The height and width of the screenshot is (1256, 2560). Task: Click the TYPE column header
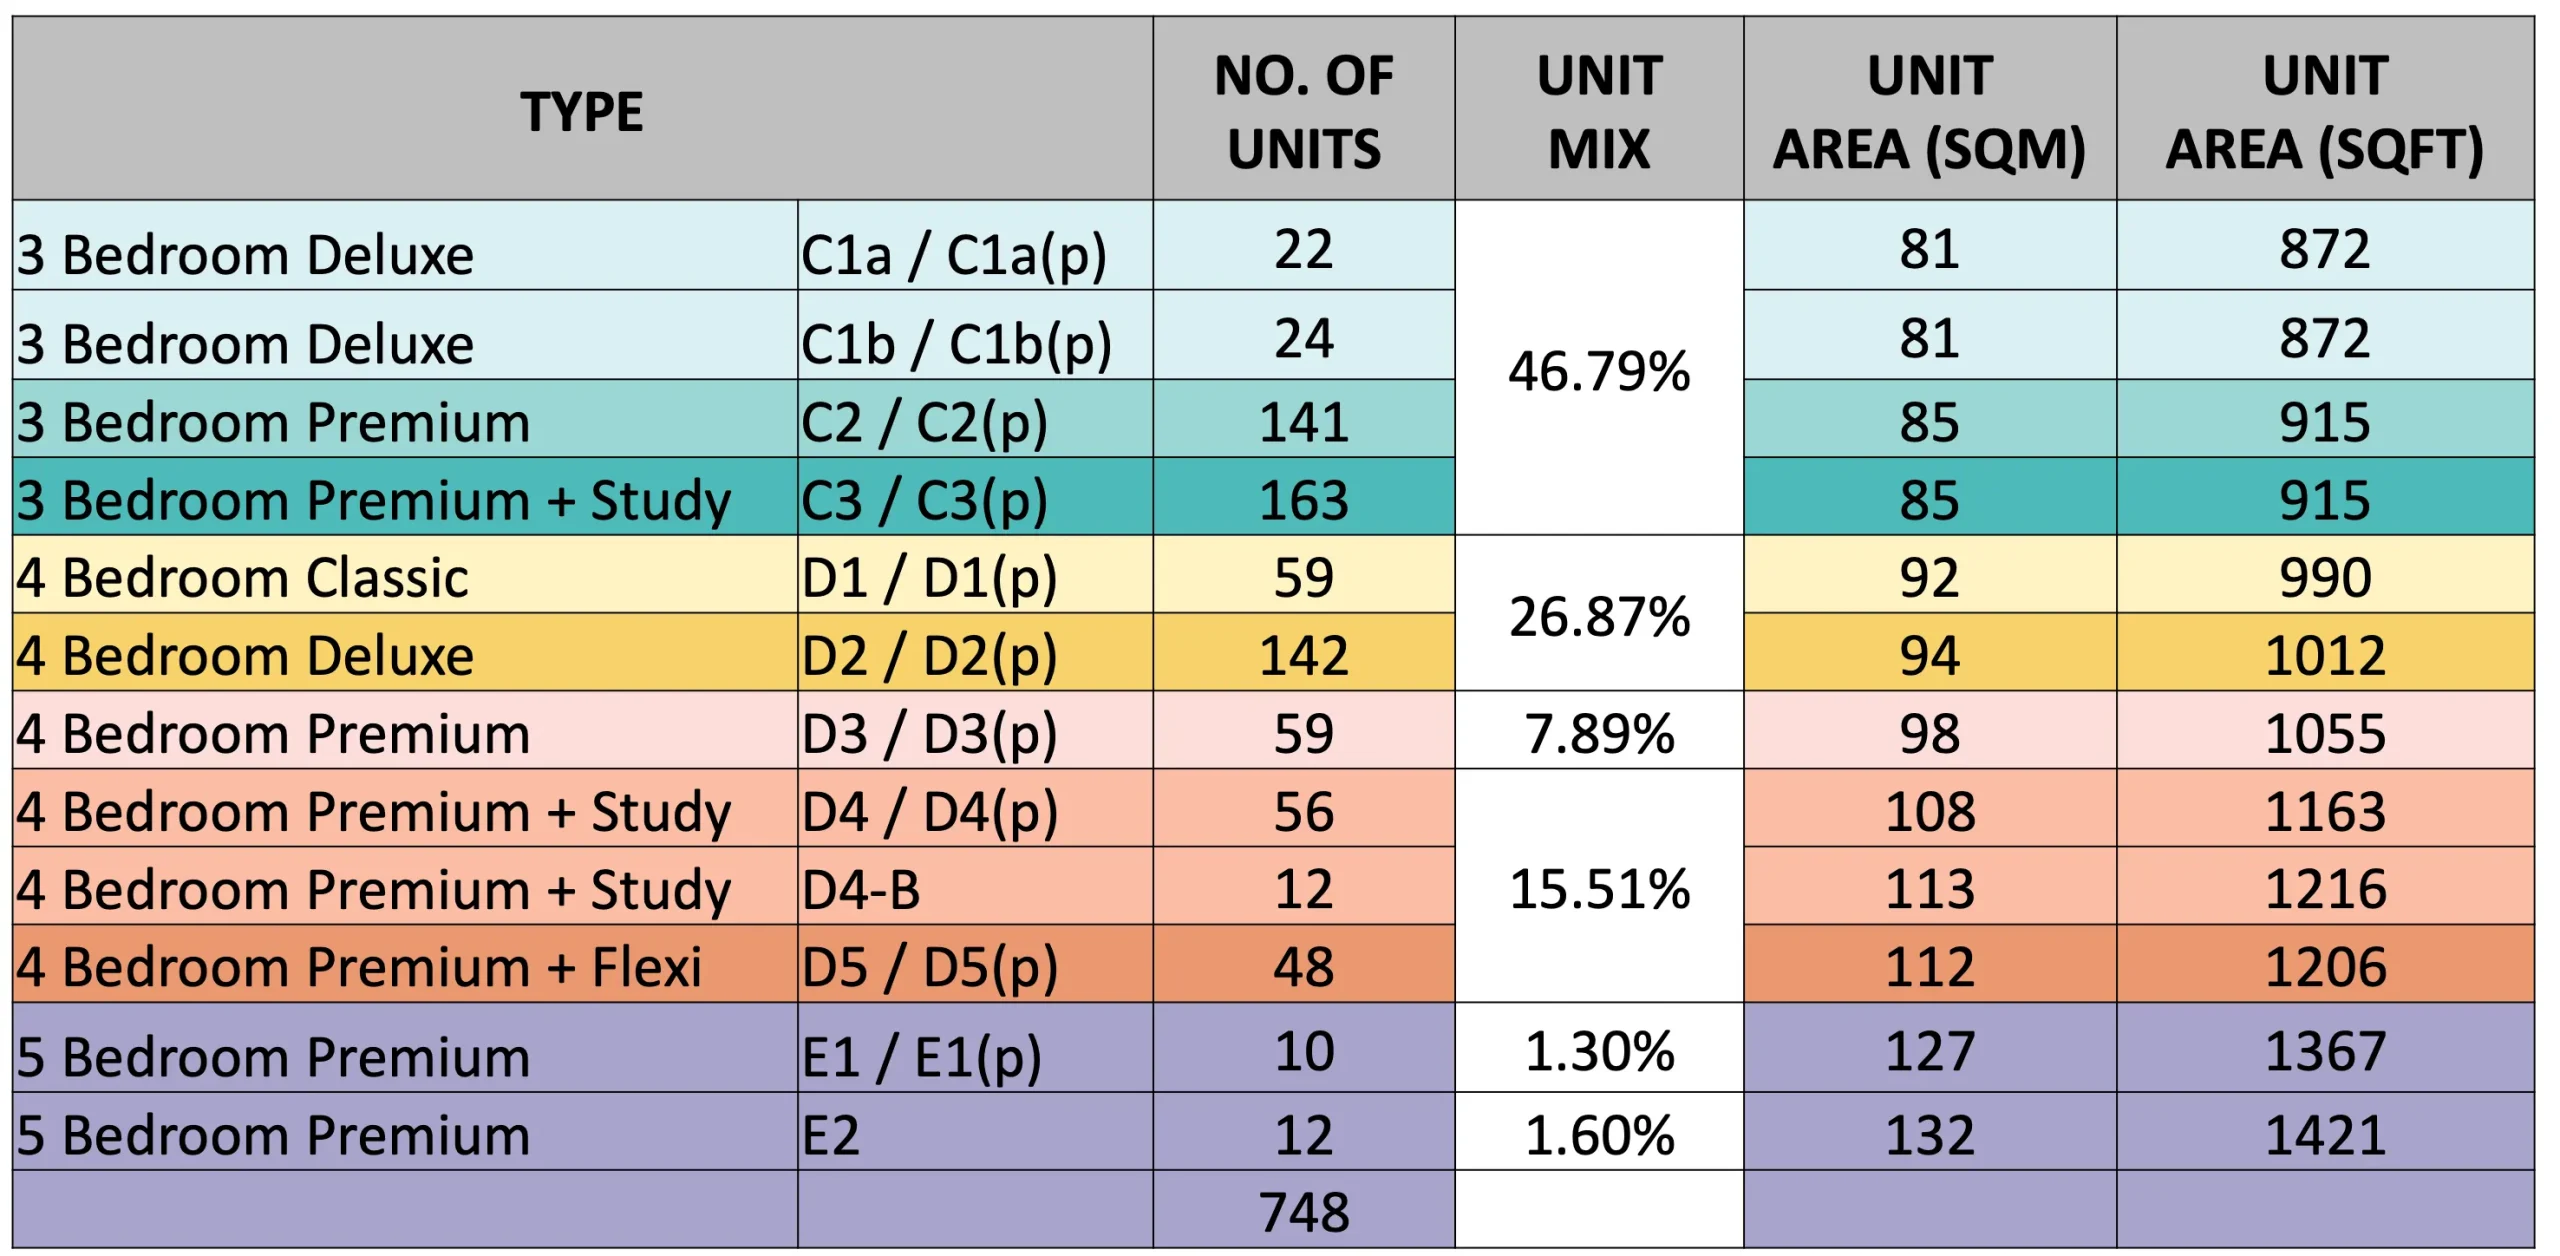click(x=581, y=110)
